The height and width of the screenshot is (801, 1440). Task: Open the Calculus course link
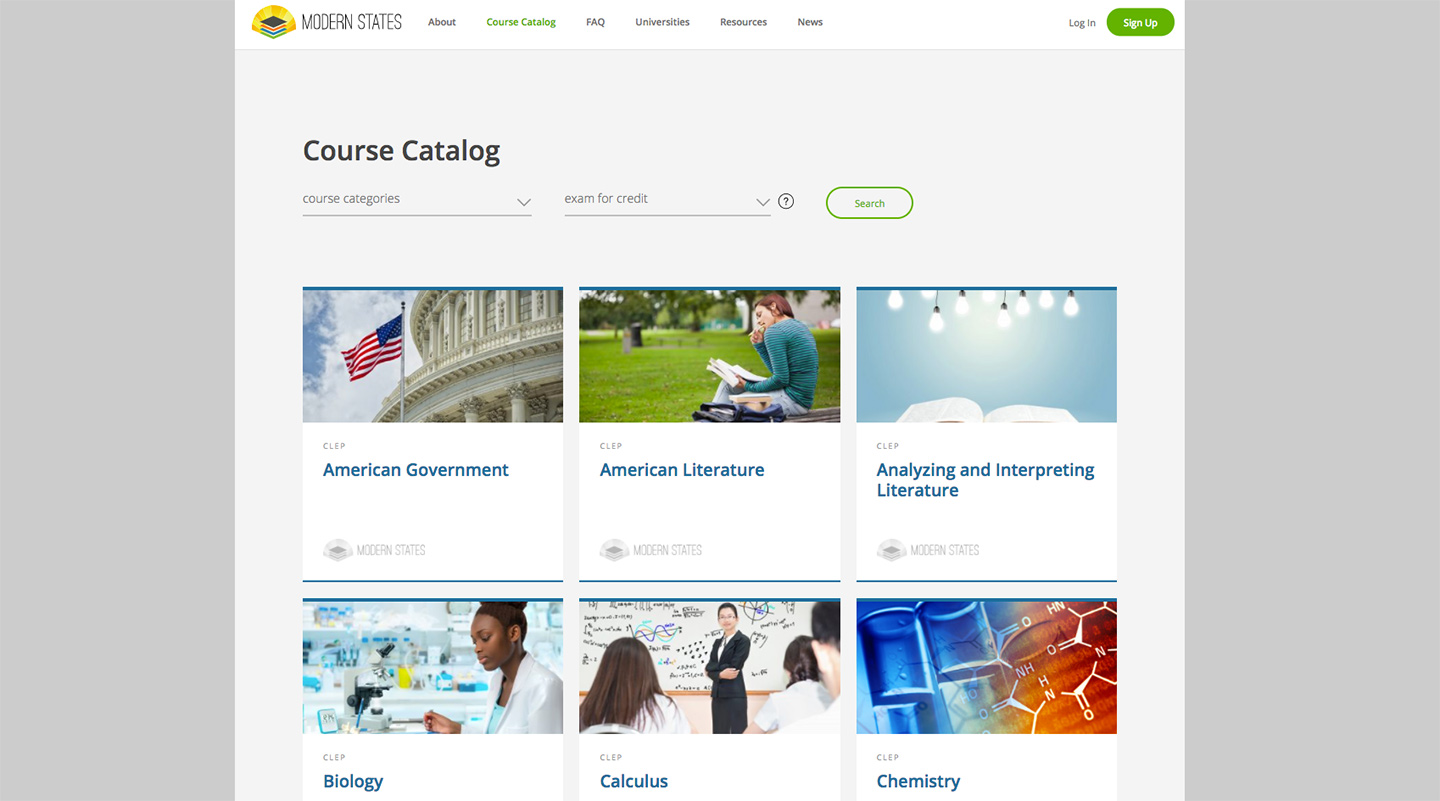(634, 781)
